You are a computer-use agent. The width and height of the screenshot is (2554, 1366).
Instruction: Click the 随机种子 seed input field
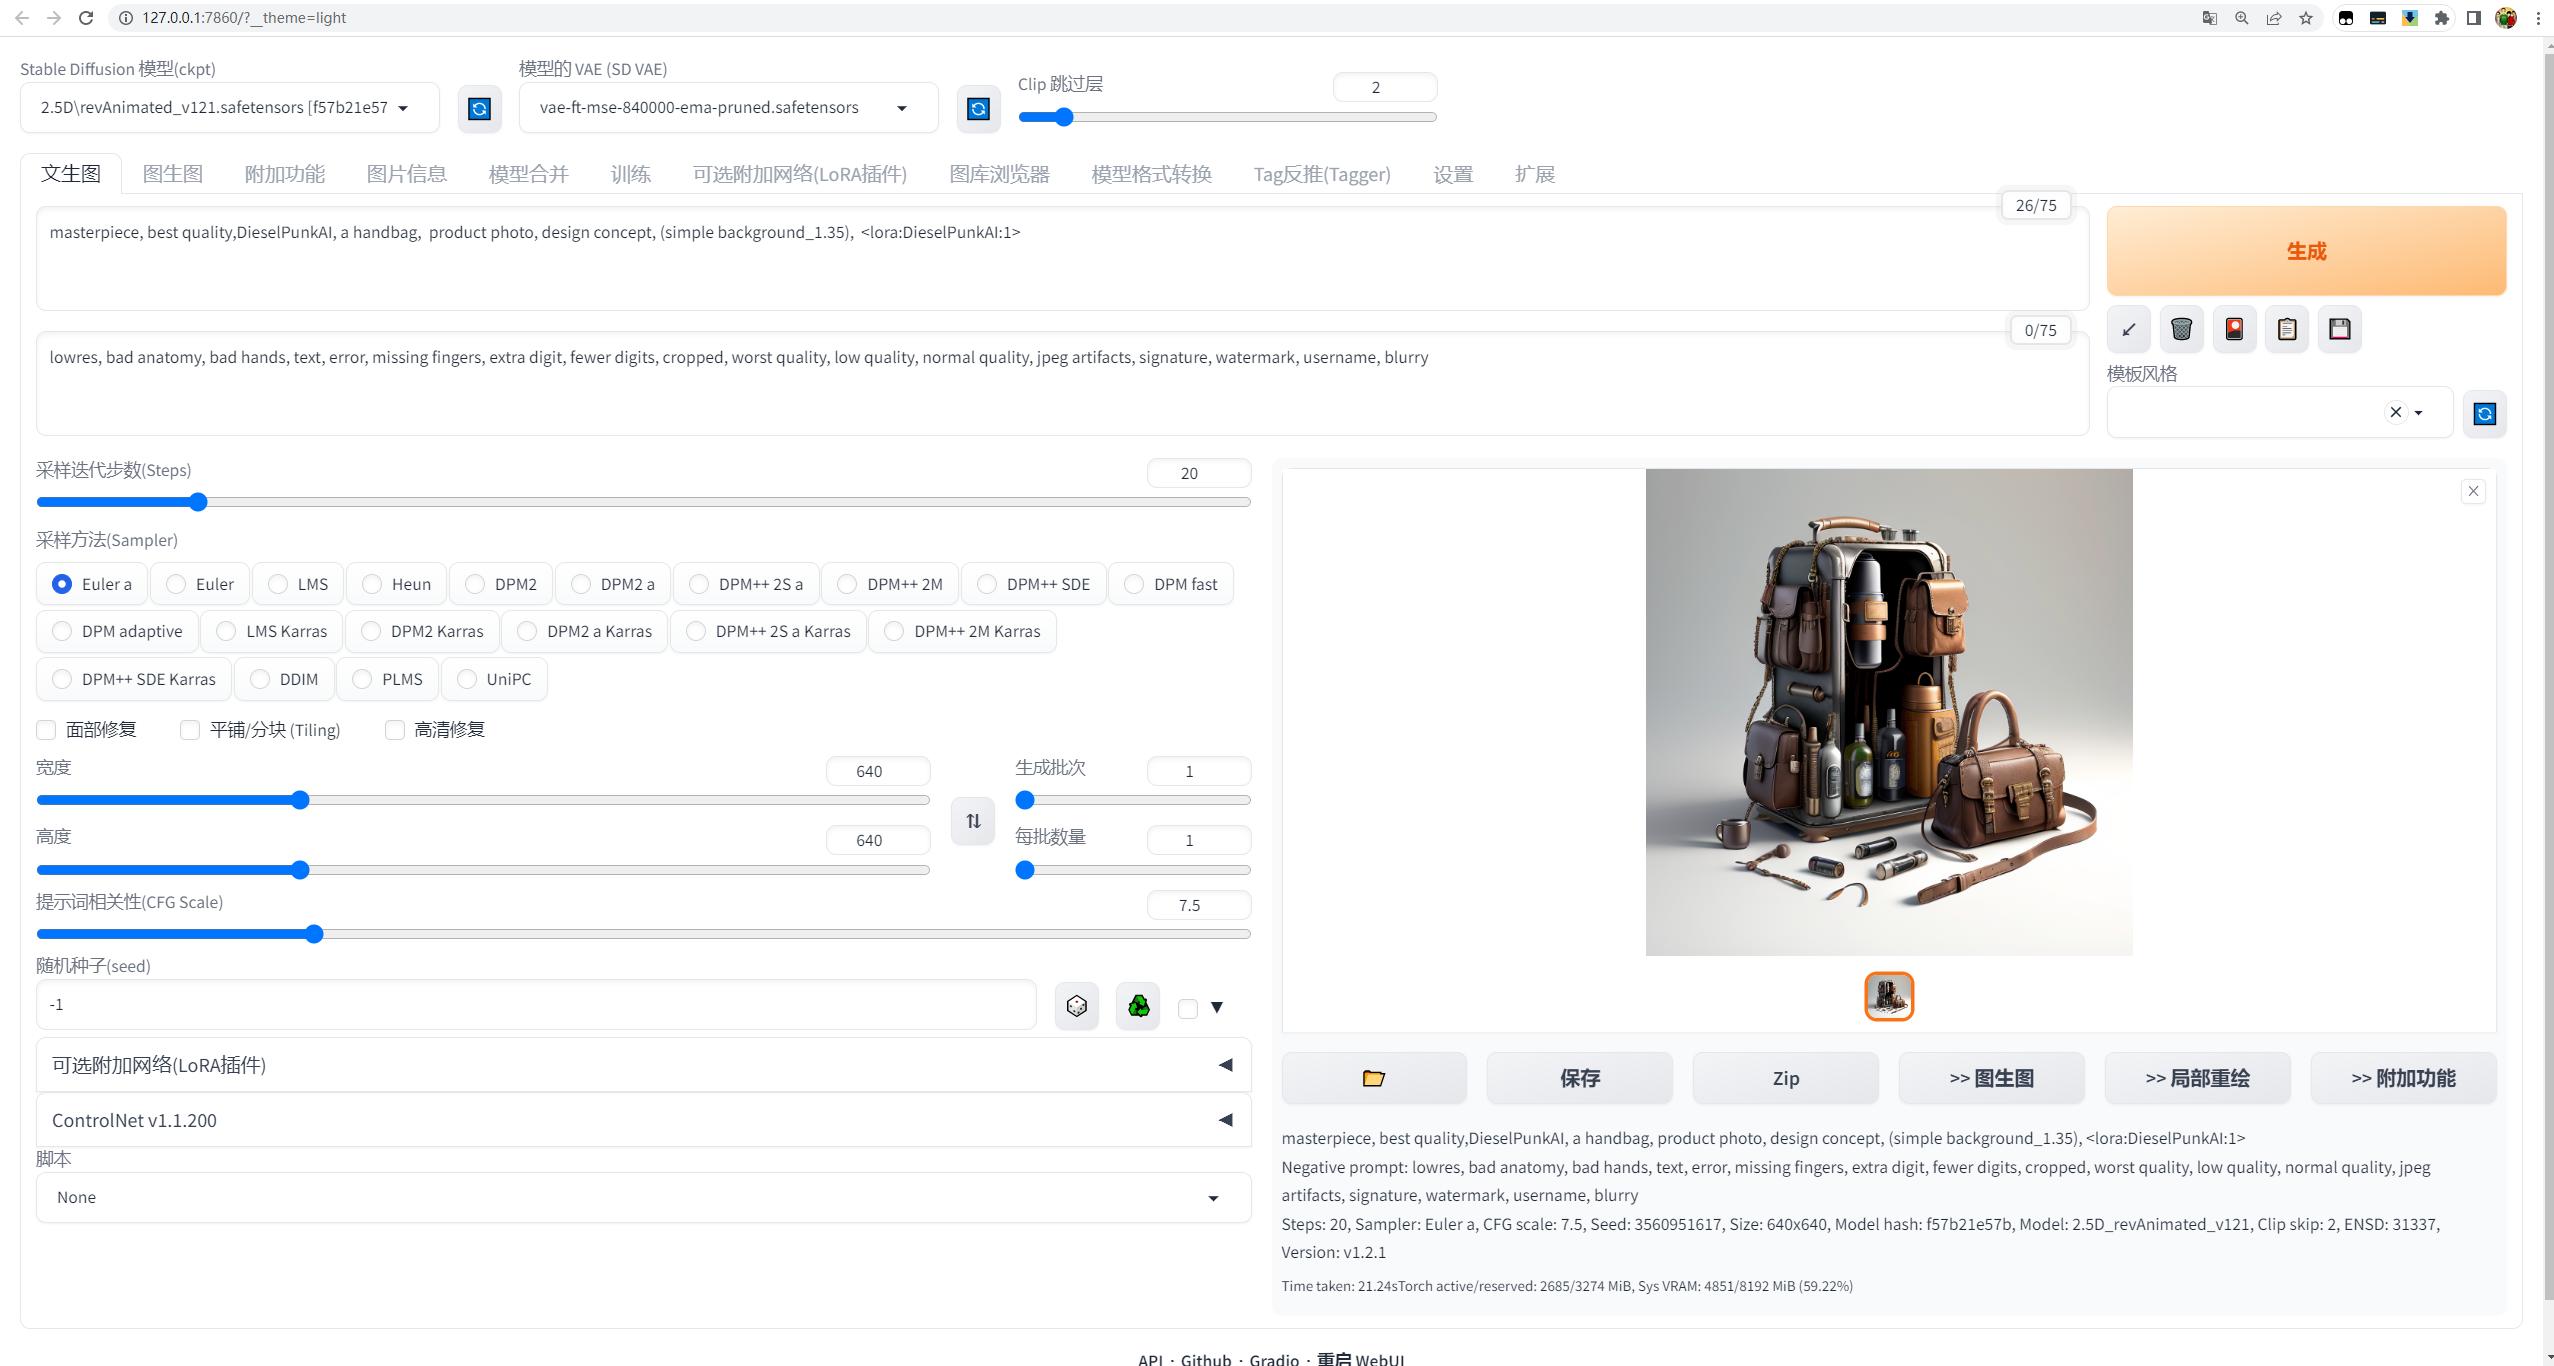(x=536, y=1005)
